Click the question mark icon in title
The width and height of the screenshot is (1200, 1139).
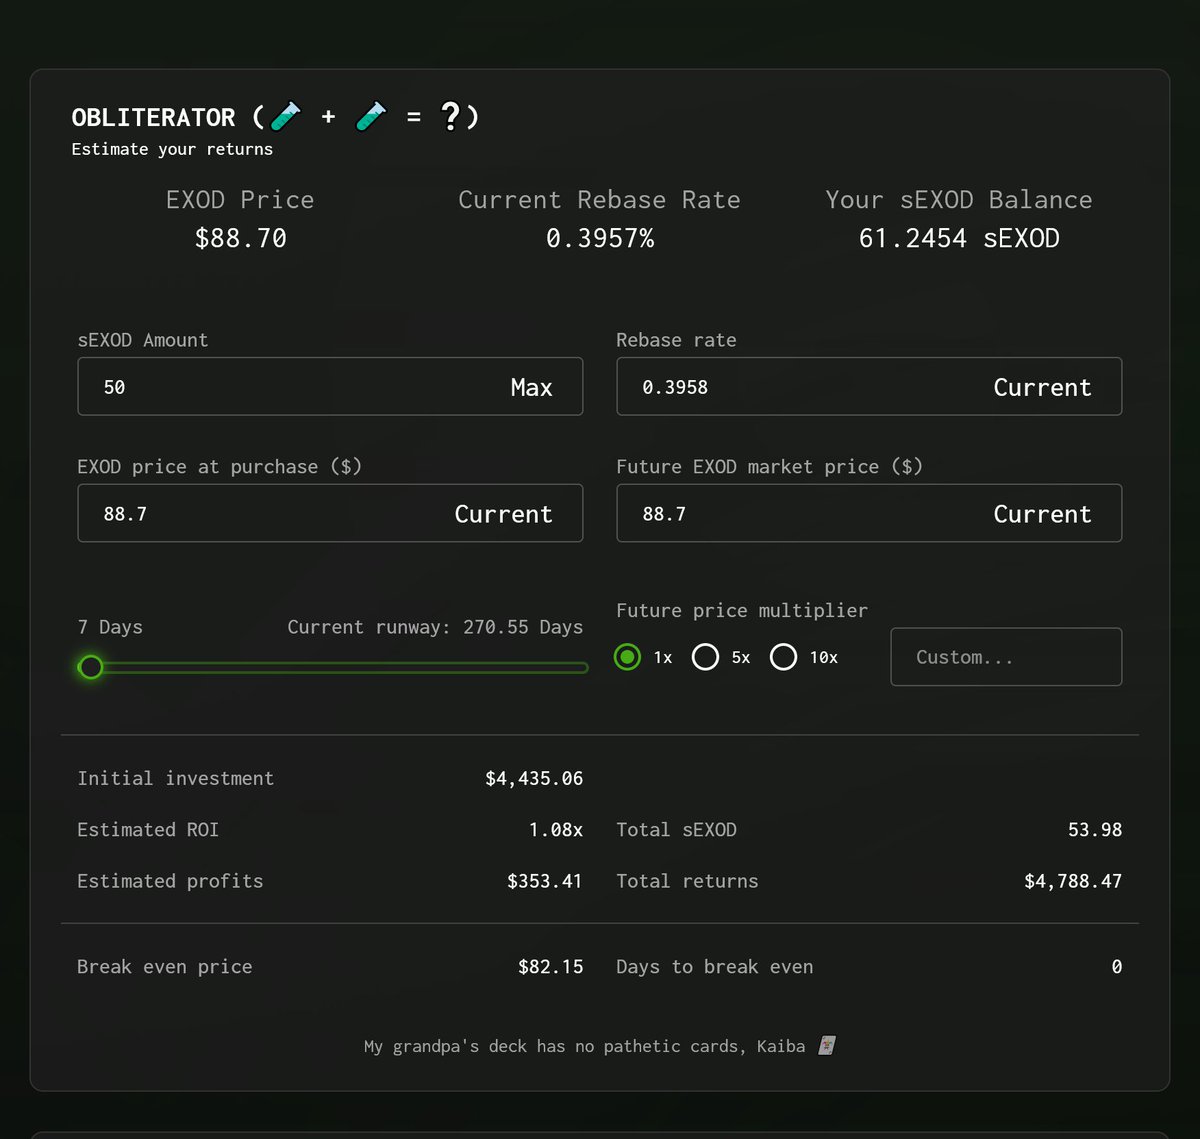click(451, 117)
